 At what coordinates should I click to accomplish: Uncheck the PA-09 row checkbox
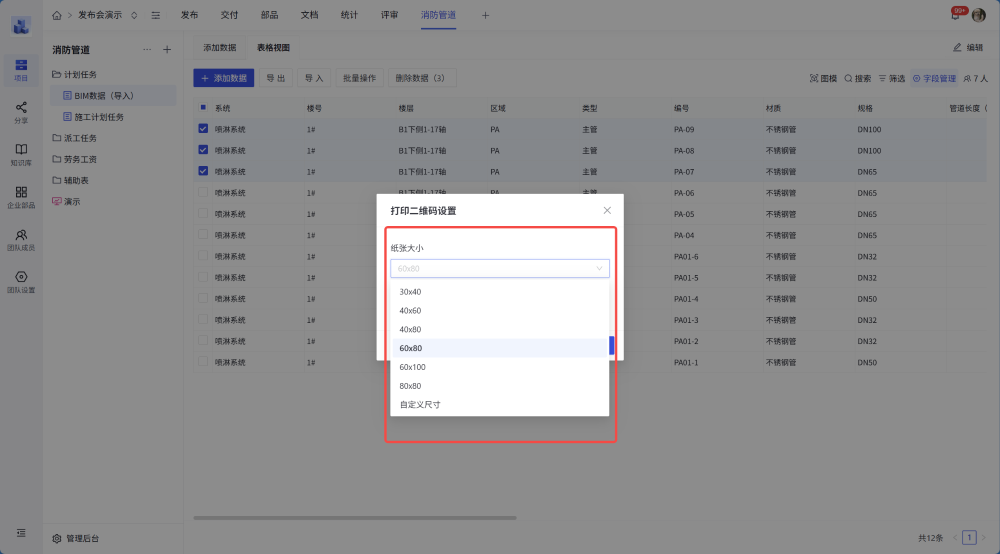(x=204, y=129)
